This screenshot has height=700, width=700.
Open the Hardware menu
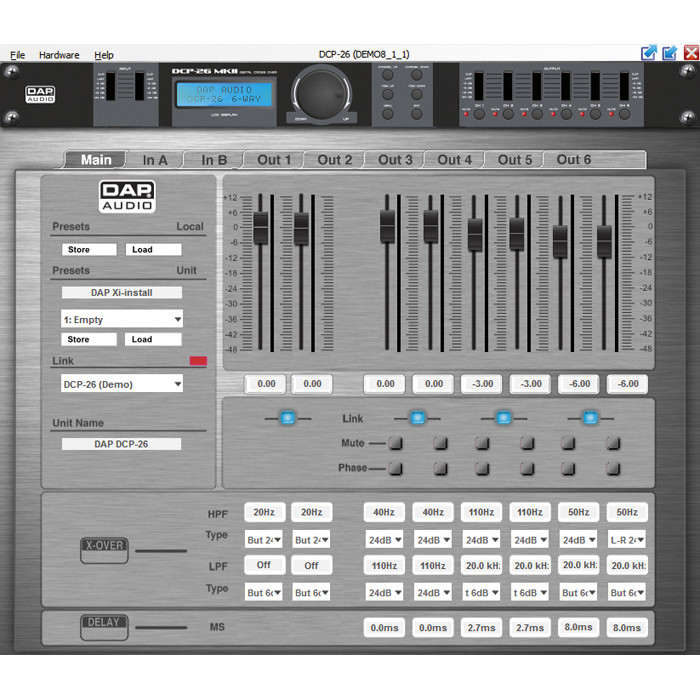(59, 55)
